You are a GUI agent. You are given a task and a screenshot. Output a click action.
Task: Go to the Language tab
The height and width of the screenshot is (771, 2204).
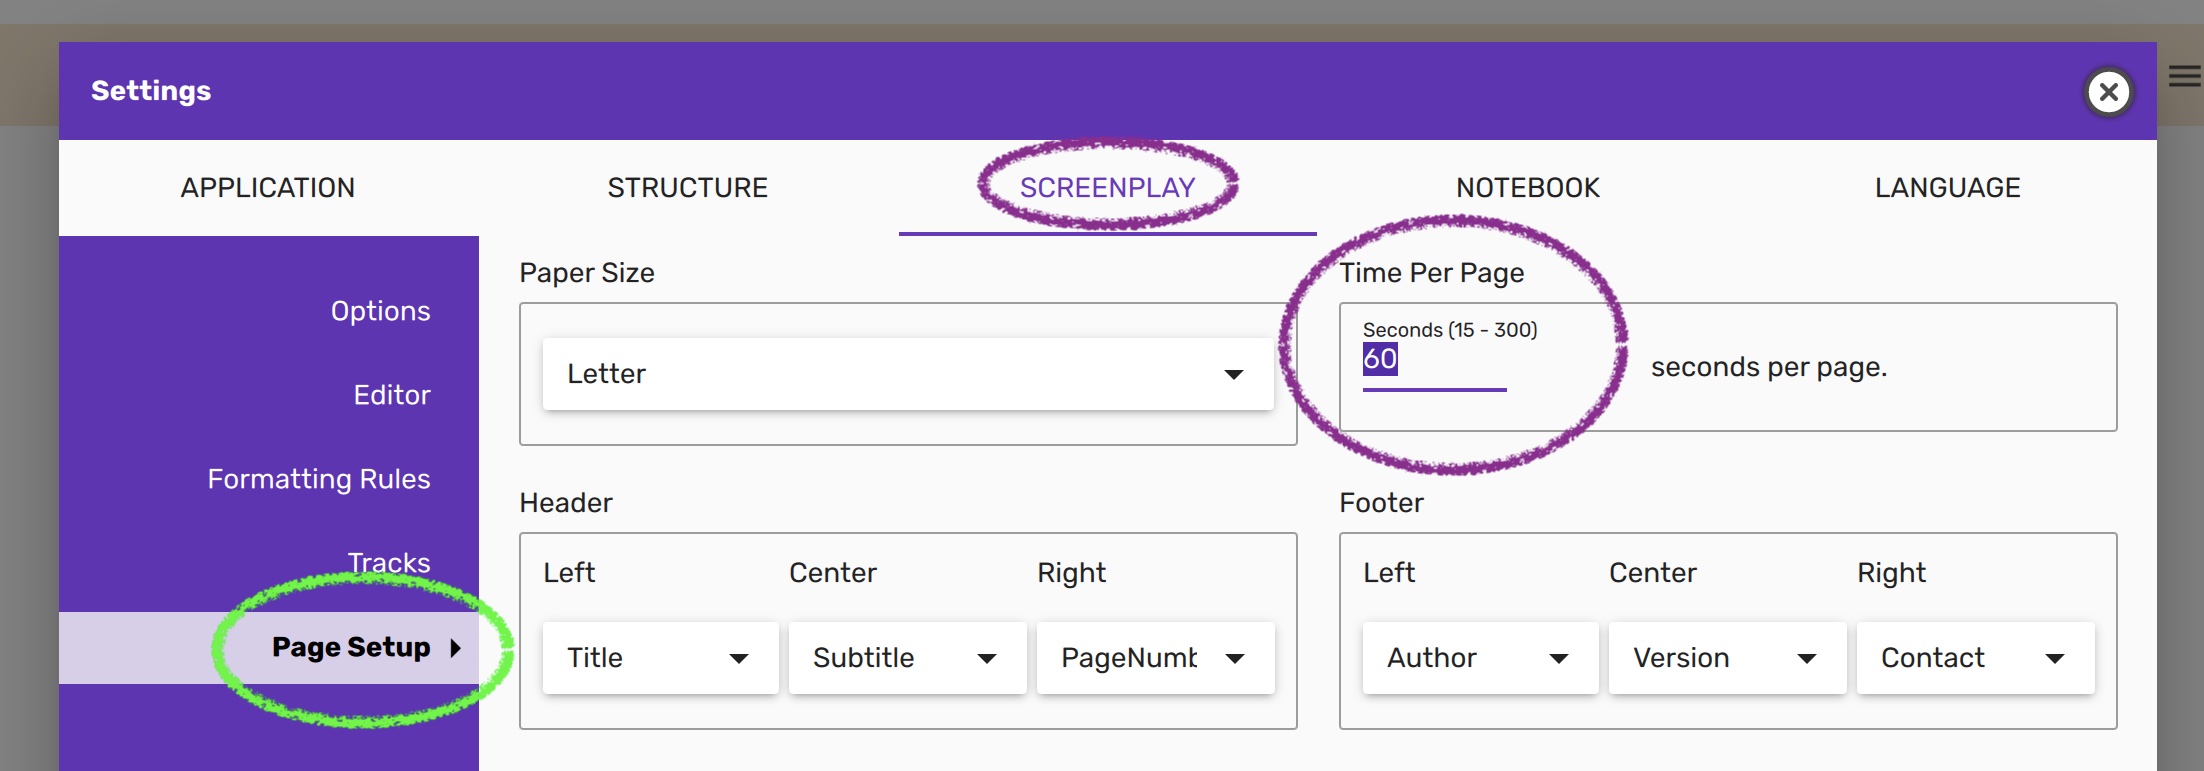[x=1947, y=188]
